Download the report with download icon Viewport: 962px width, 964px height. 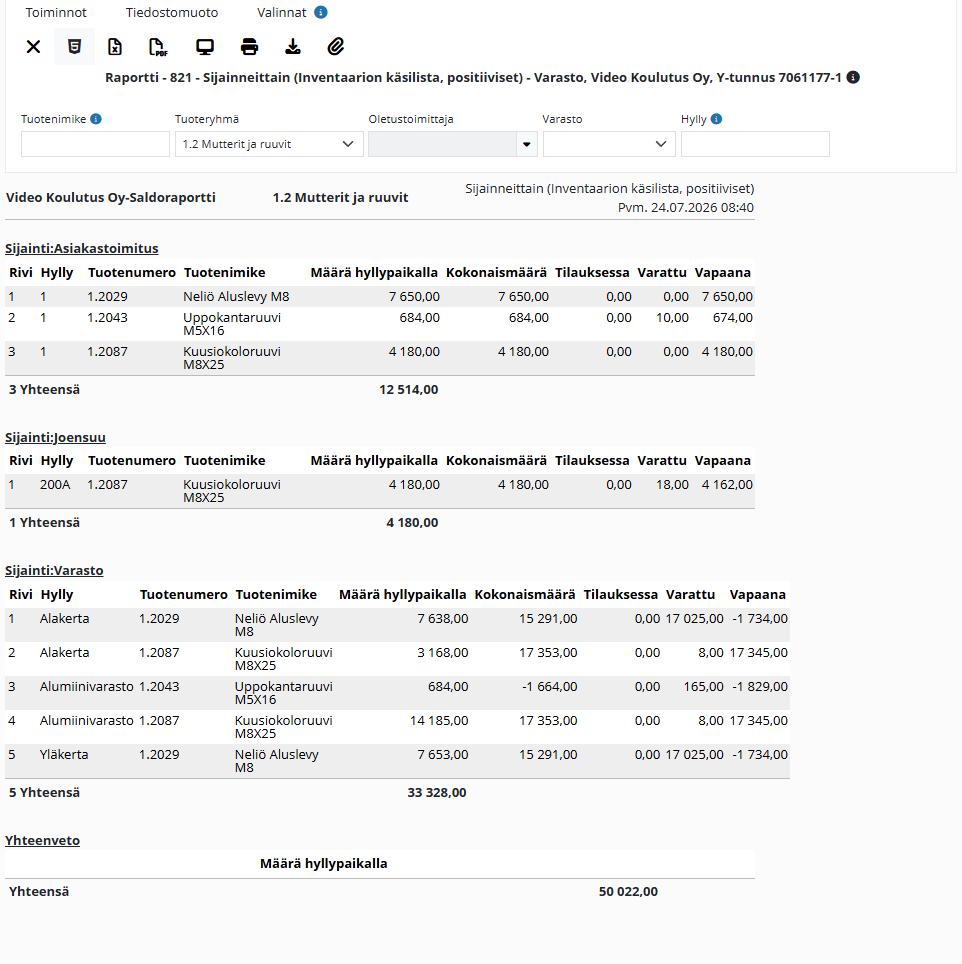293,47
